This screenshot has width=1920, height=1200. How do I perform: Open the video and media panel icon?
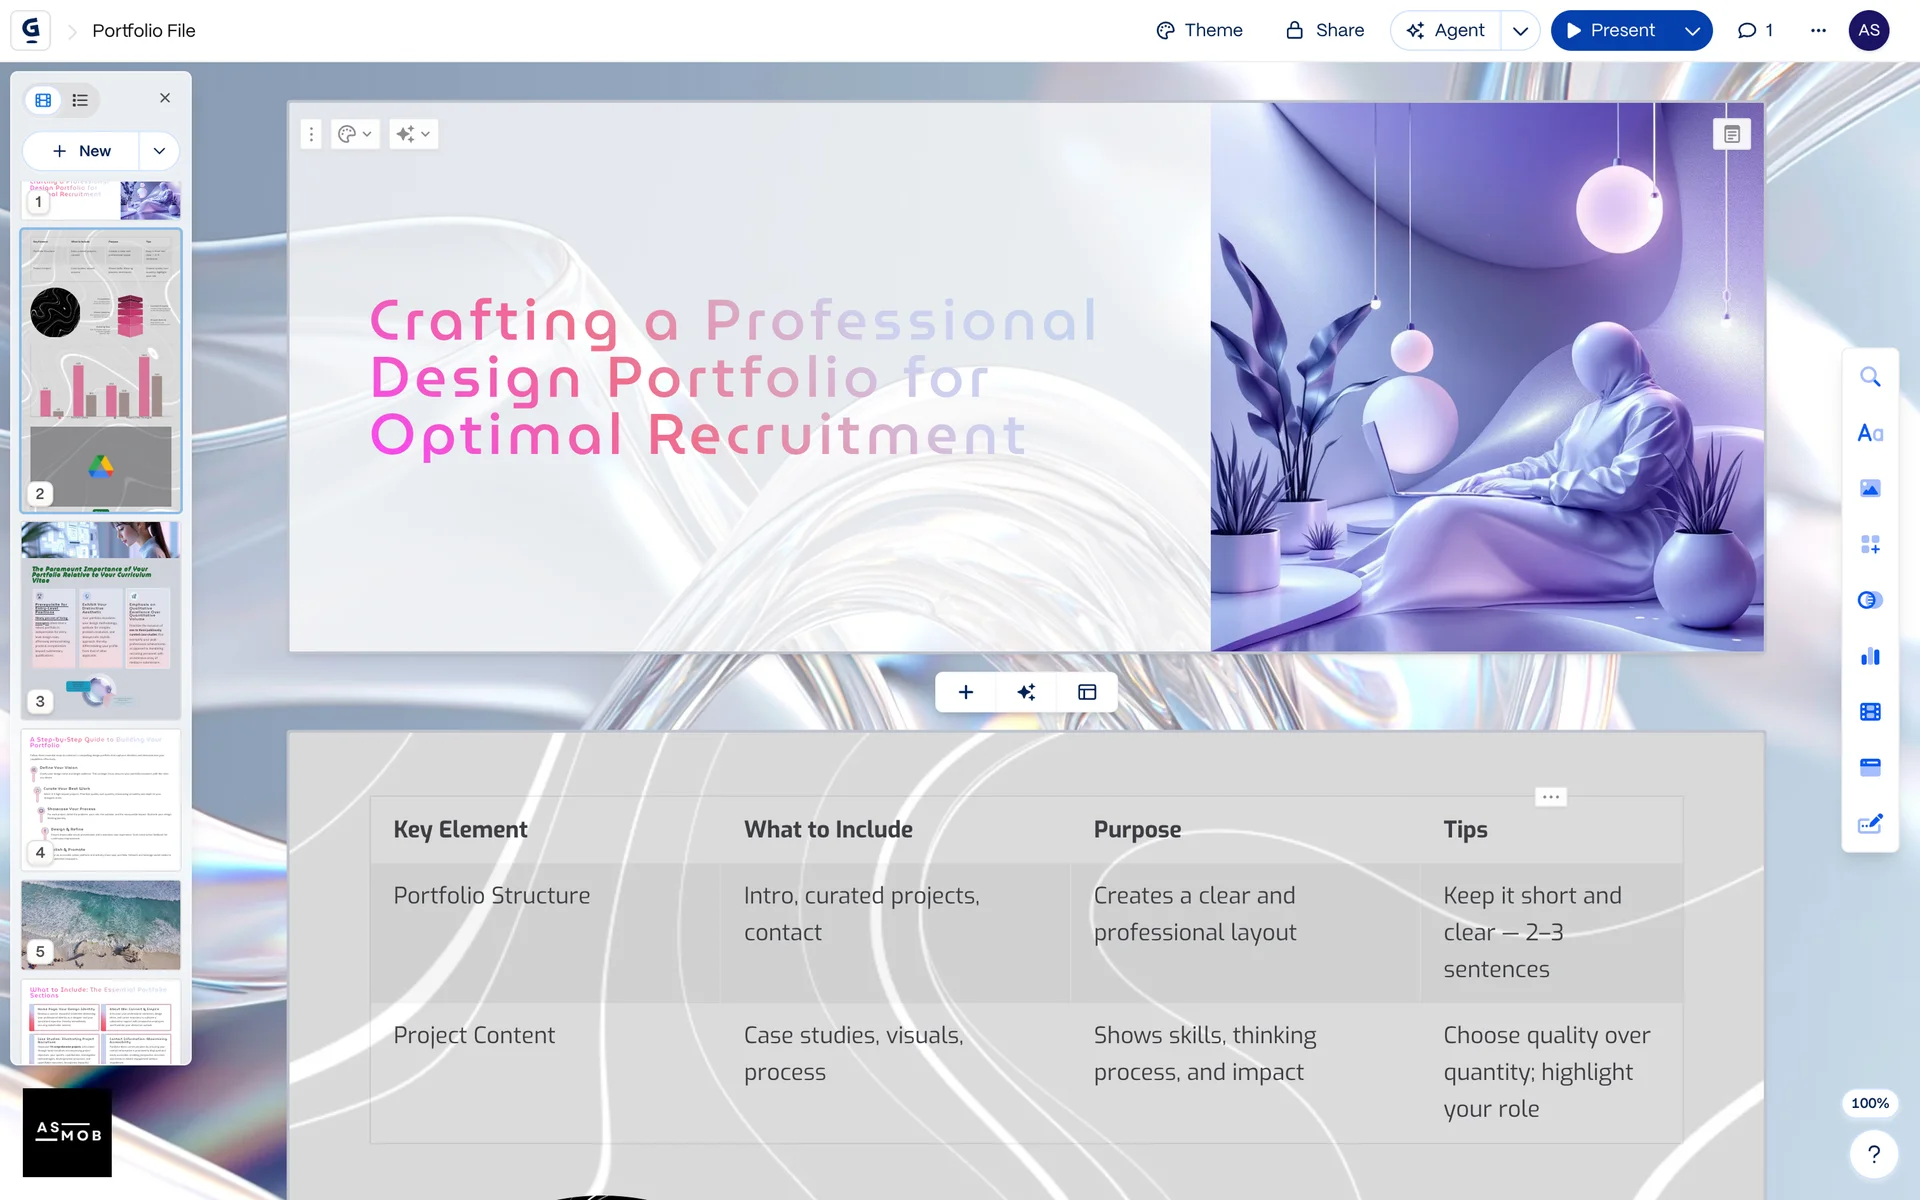tap(1870, 712)
